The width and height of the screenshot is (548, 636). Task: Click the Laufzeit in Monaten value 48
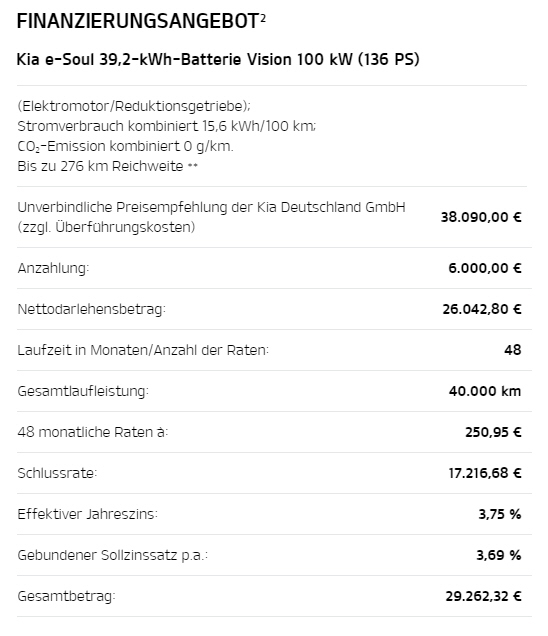pyautogui.click(x=513, y=350)
